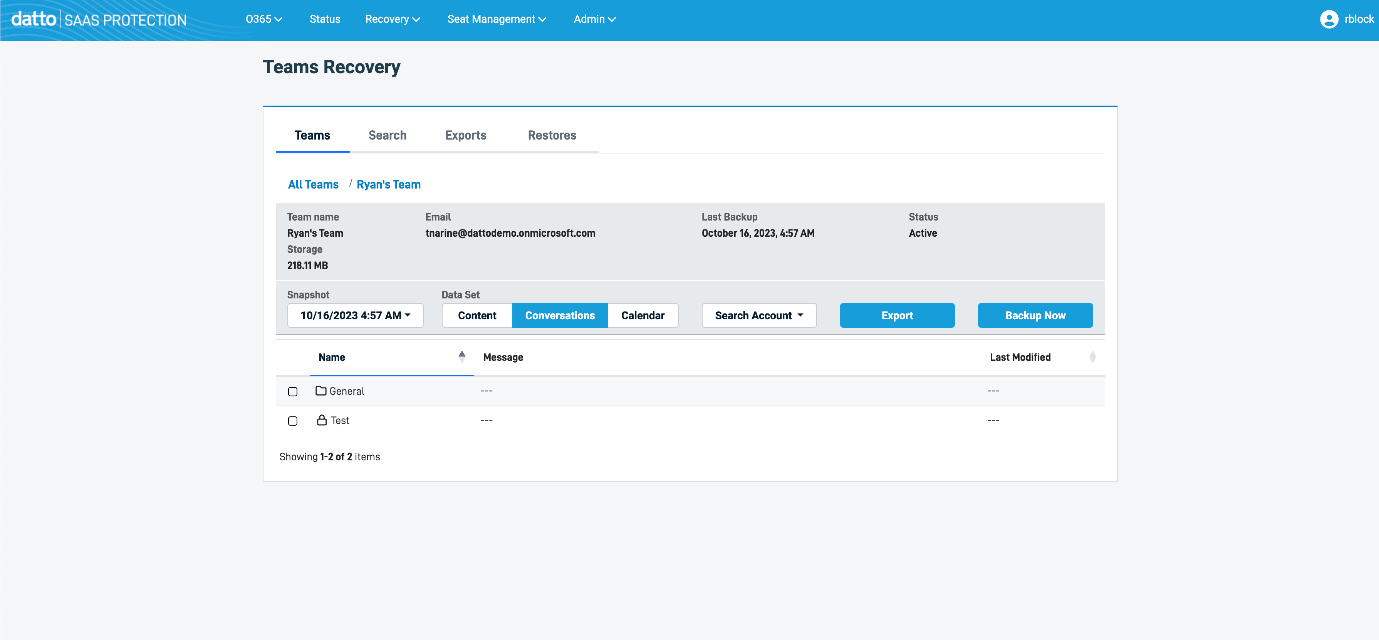1379x640 pixels.
Task: Open the Snapshot date dropdown
Action: tap(355, 315)
